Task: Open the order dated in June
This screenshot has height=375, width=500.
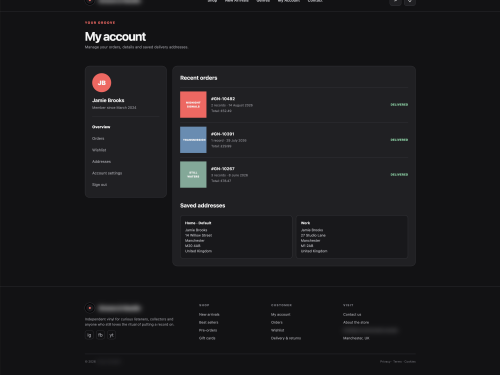Action: click(294, 175)
